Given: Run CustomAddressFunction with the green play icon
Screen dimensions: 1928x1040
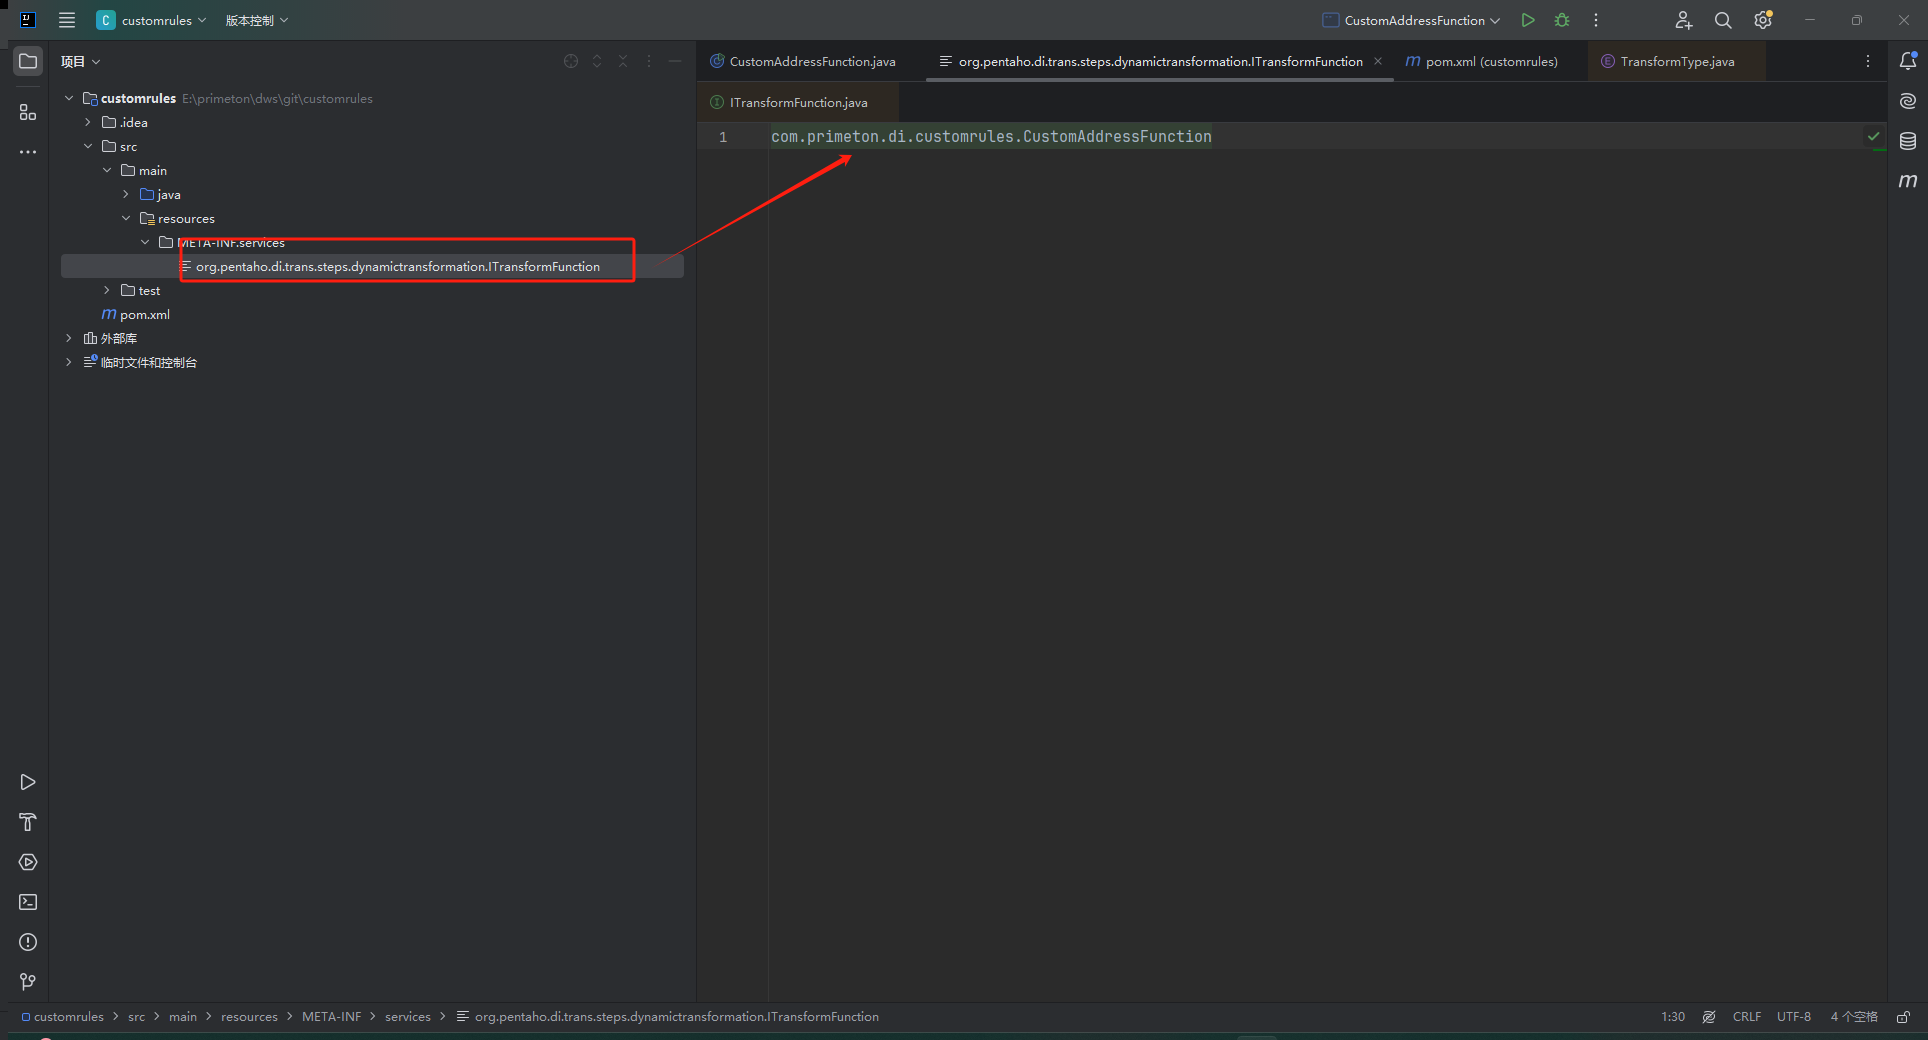Looking at the screenshot, I should tap(1527, 20).
